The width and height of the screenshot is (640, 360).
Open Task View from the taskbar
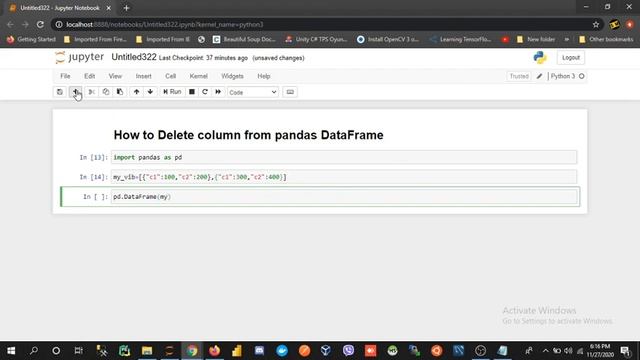tap(78, 351)
